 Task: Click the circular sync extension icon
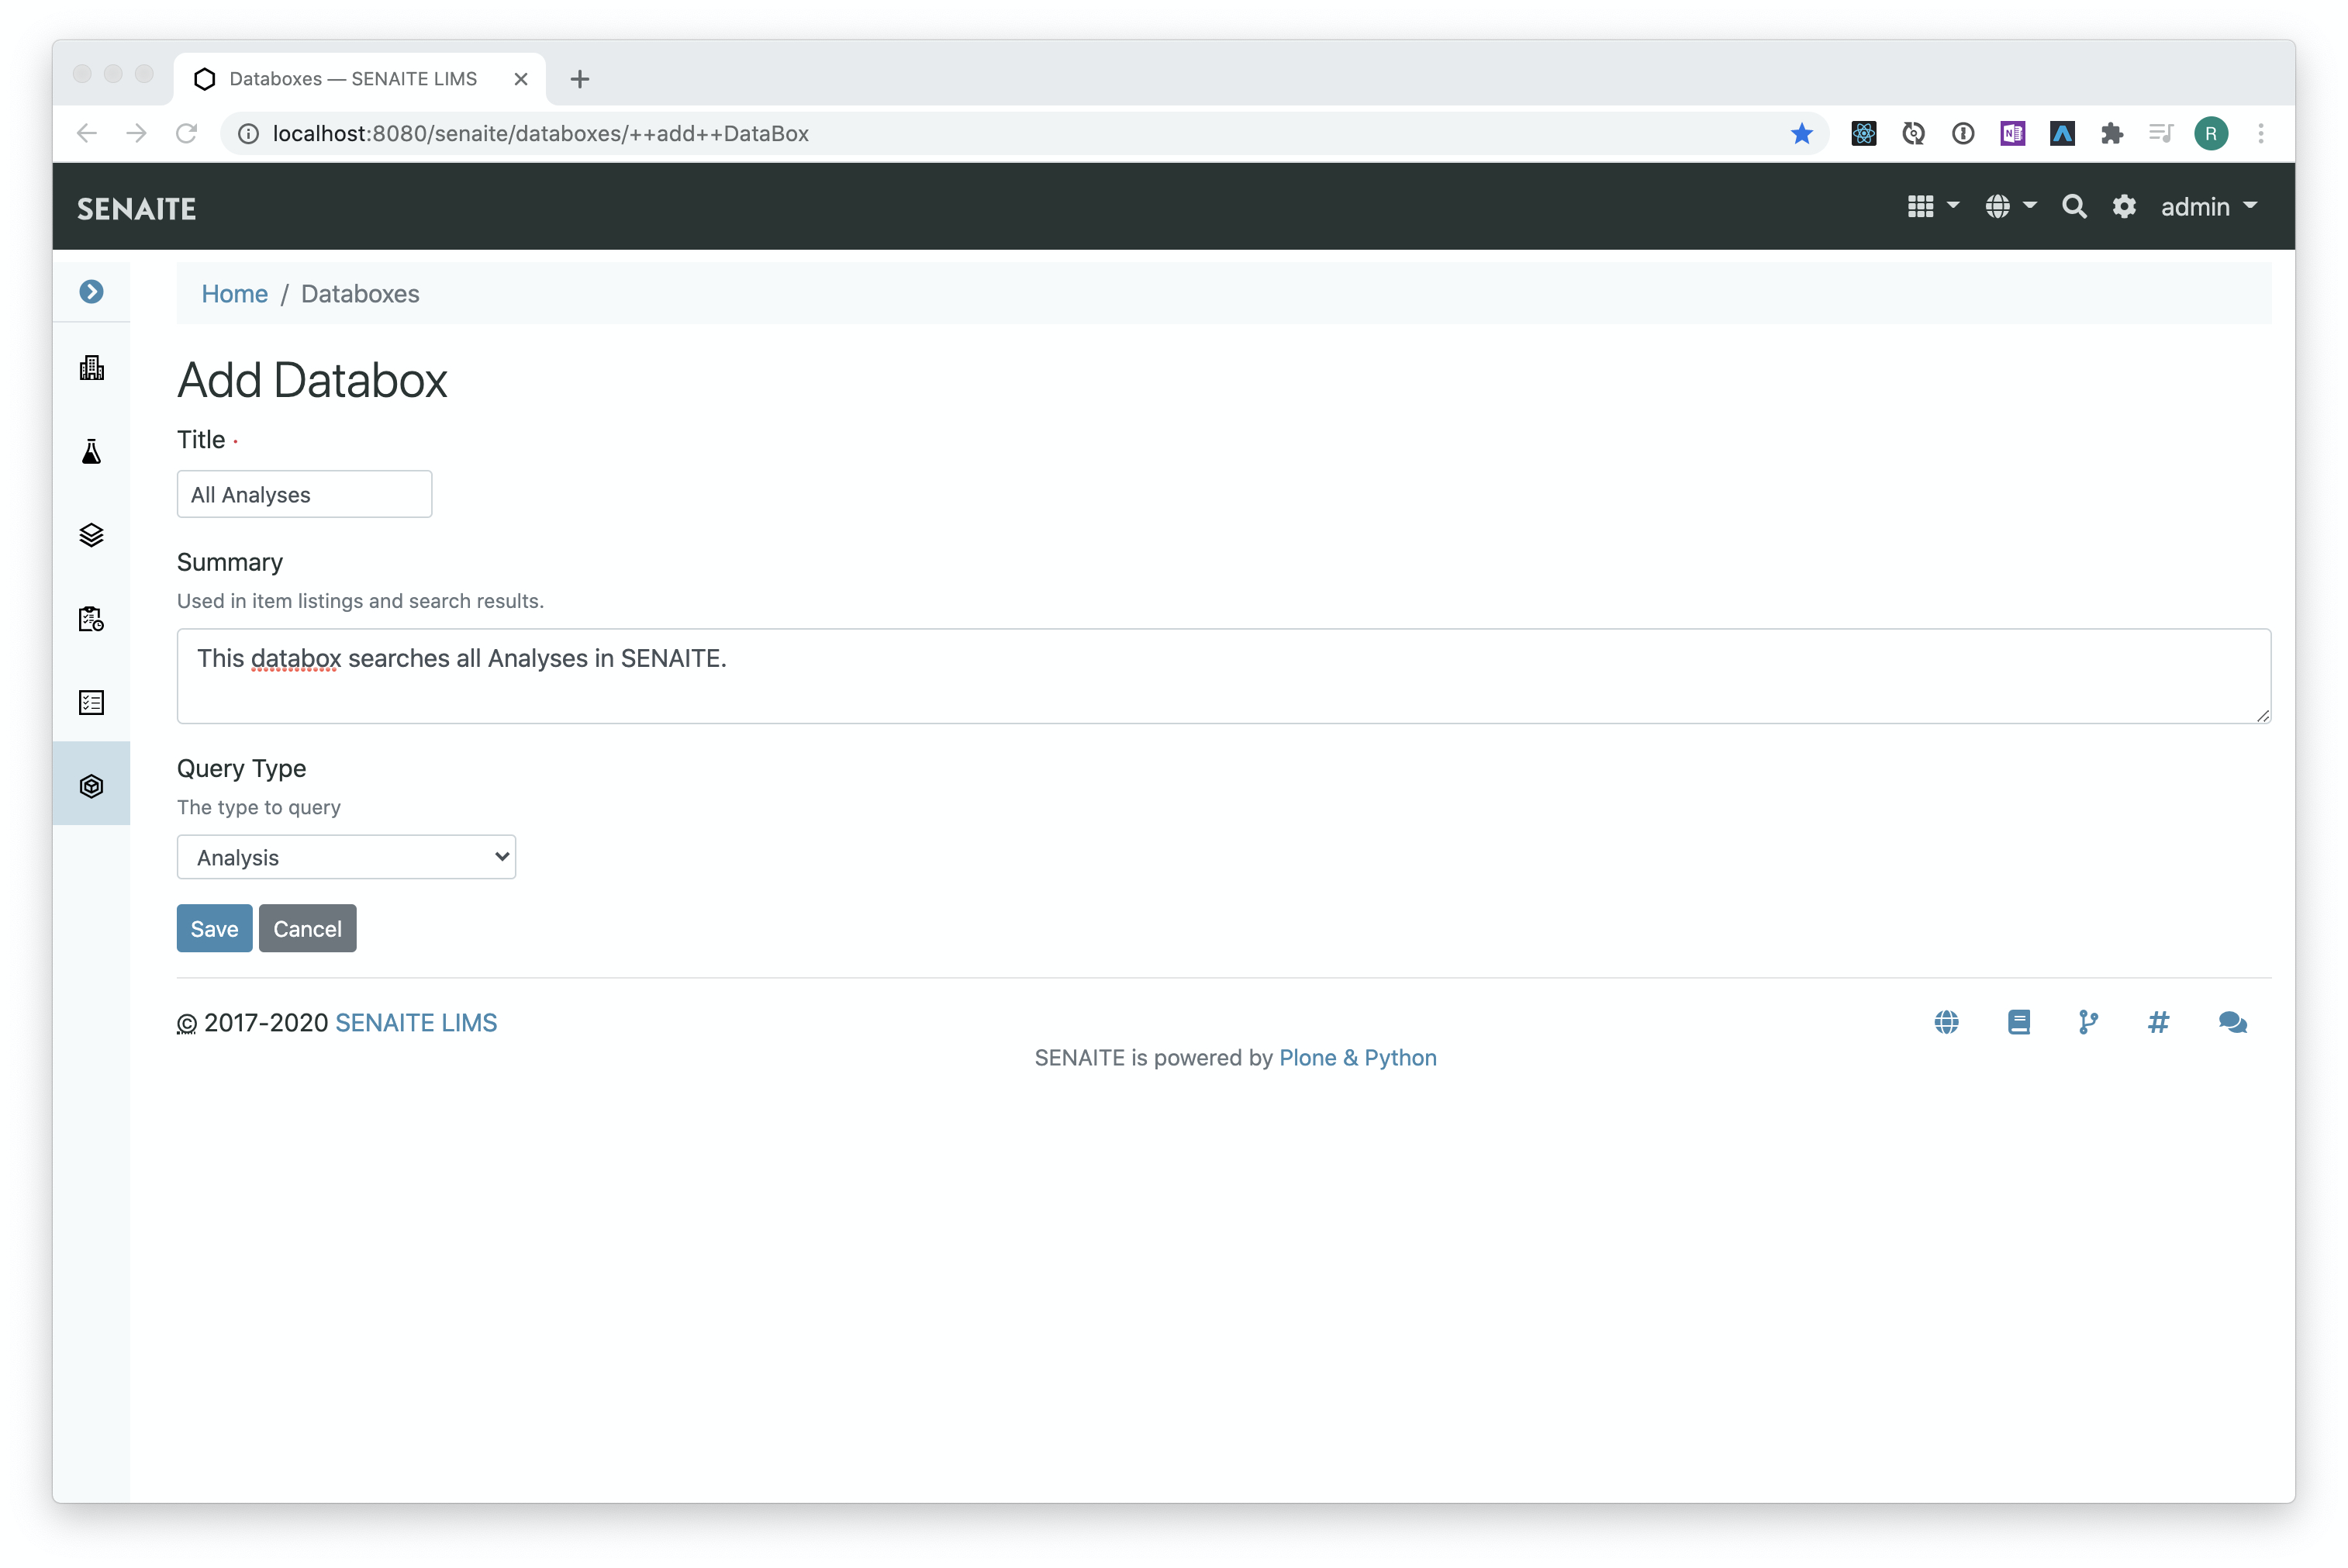(1913, 133)
